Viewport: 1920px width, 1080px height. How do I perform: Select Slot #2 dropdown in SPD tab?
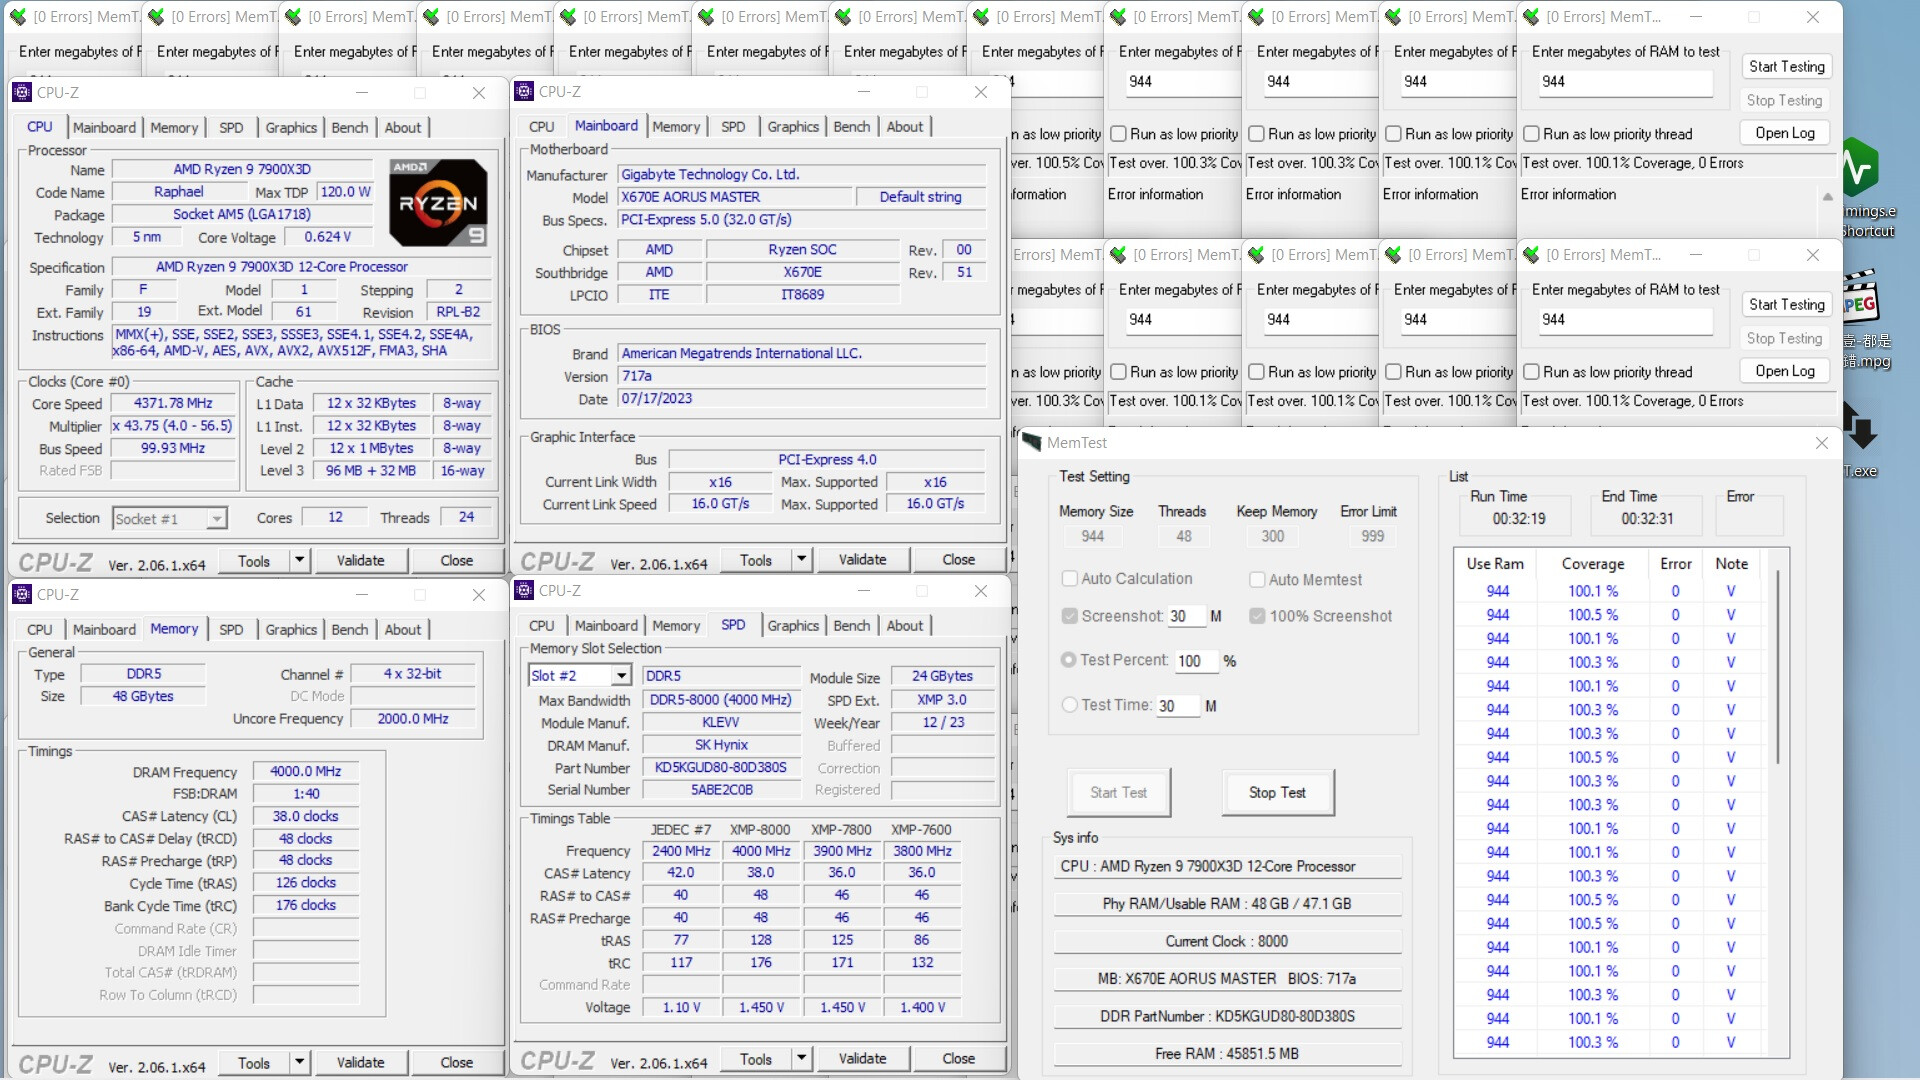576,676
